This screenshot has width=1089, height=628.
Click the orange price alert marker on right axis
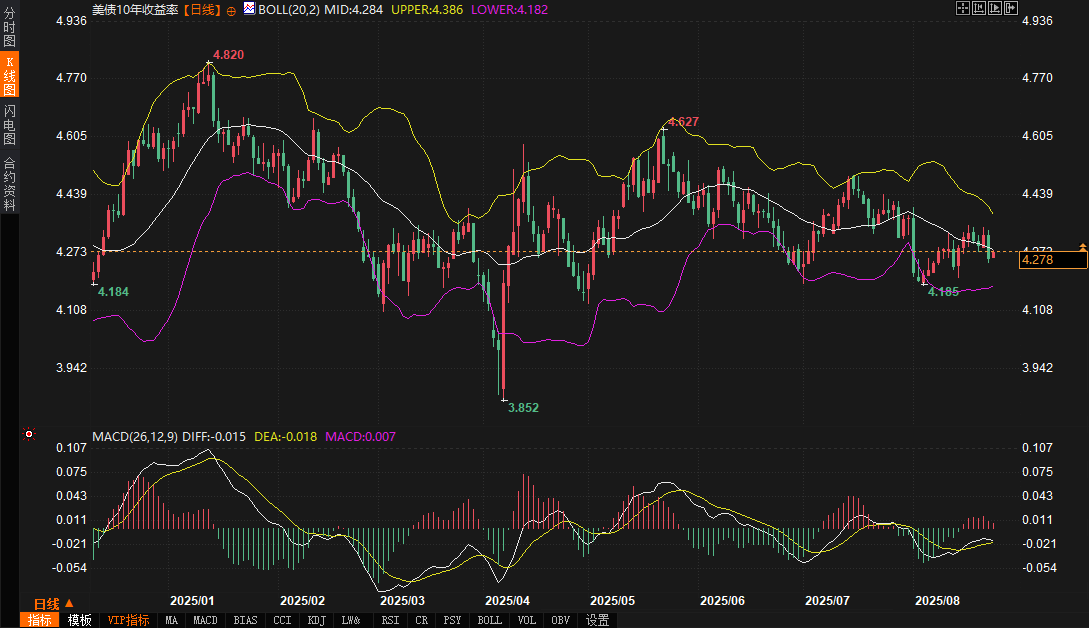point(1082,247)
